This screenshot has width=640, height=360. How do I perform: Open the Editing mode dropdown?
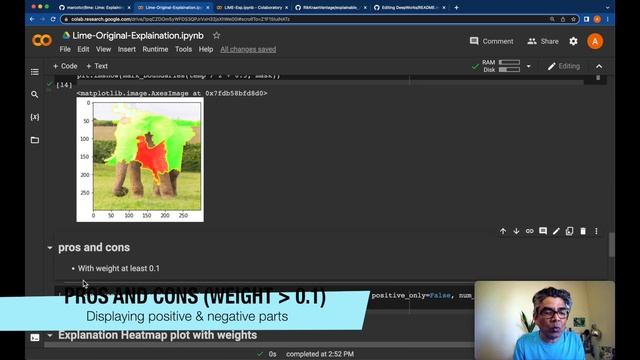[x=564, y=66]
